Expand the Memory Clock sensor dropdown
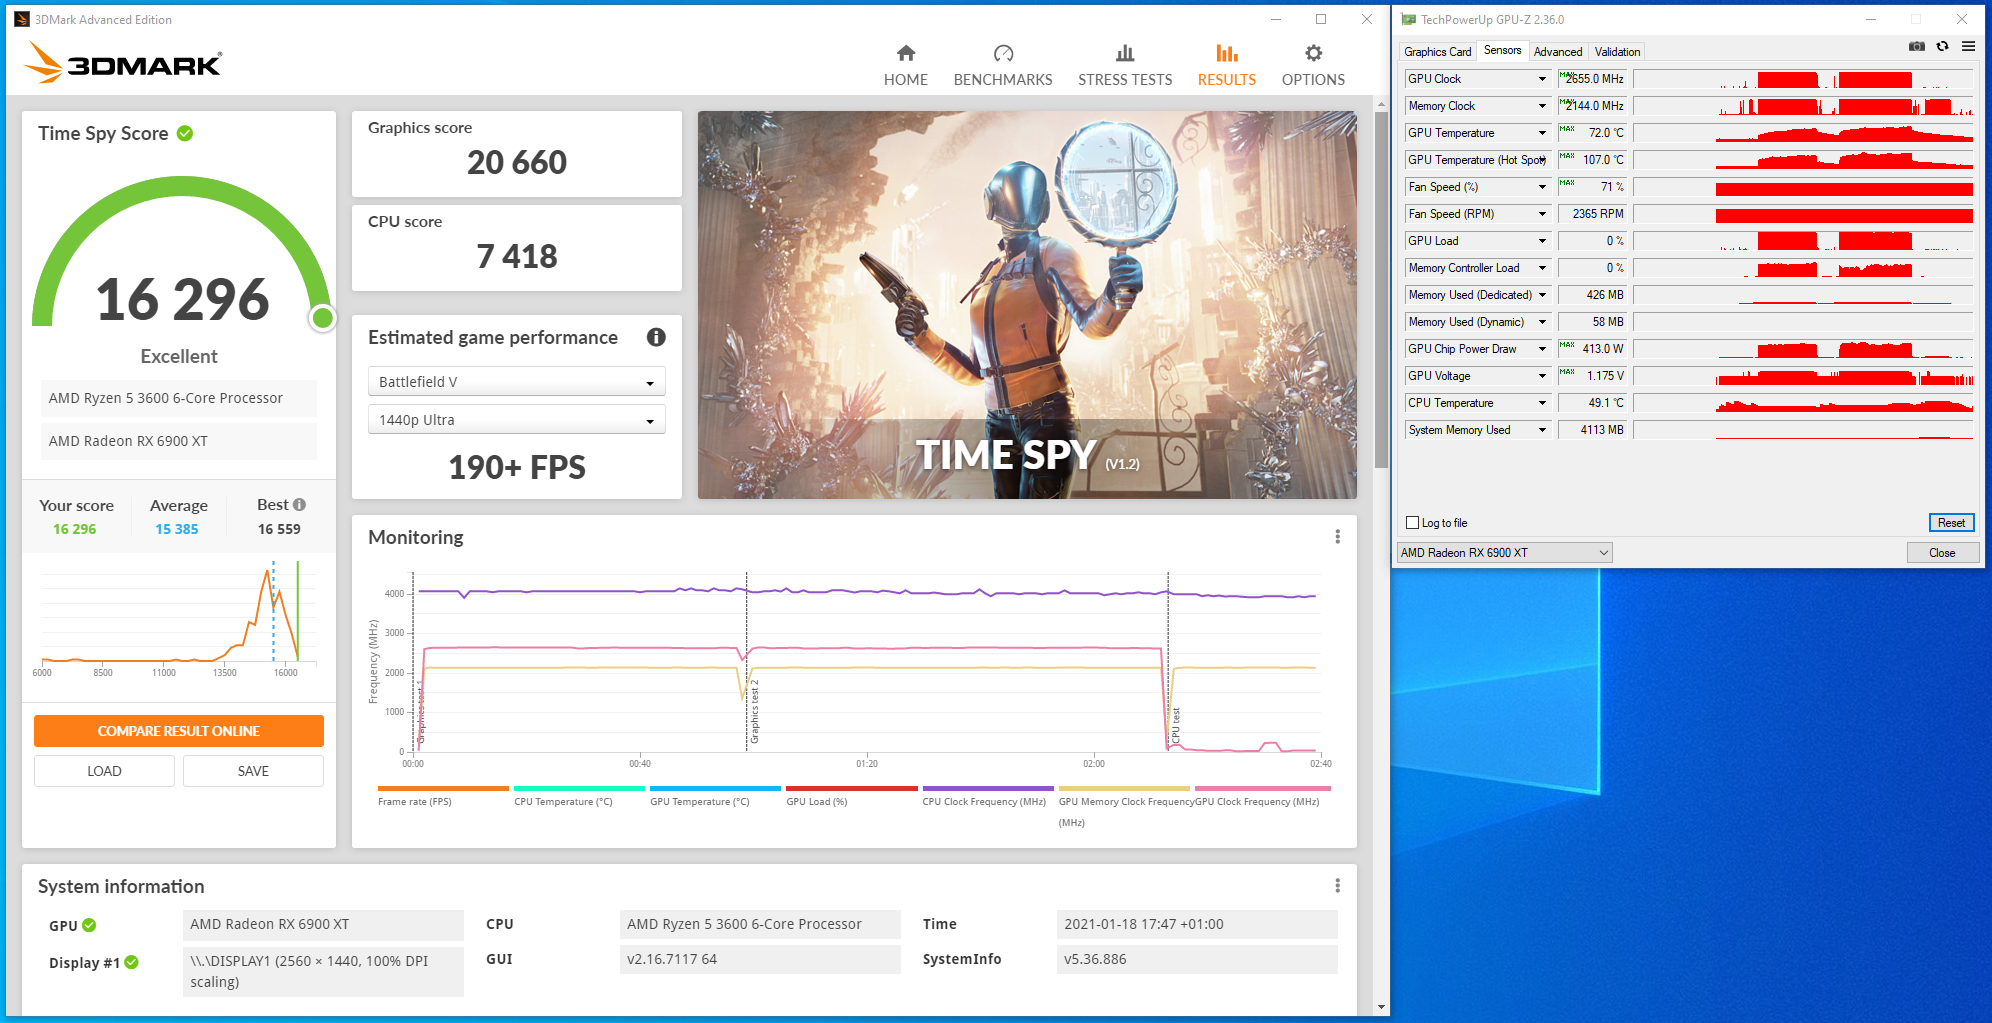Screen dimensions: 1992x1023 point(1542,106)
